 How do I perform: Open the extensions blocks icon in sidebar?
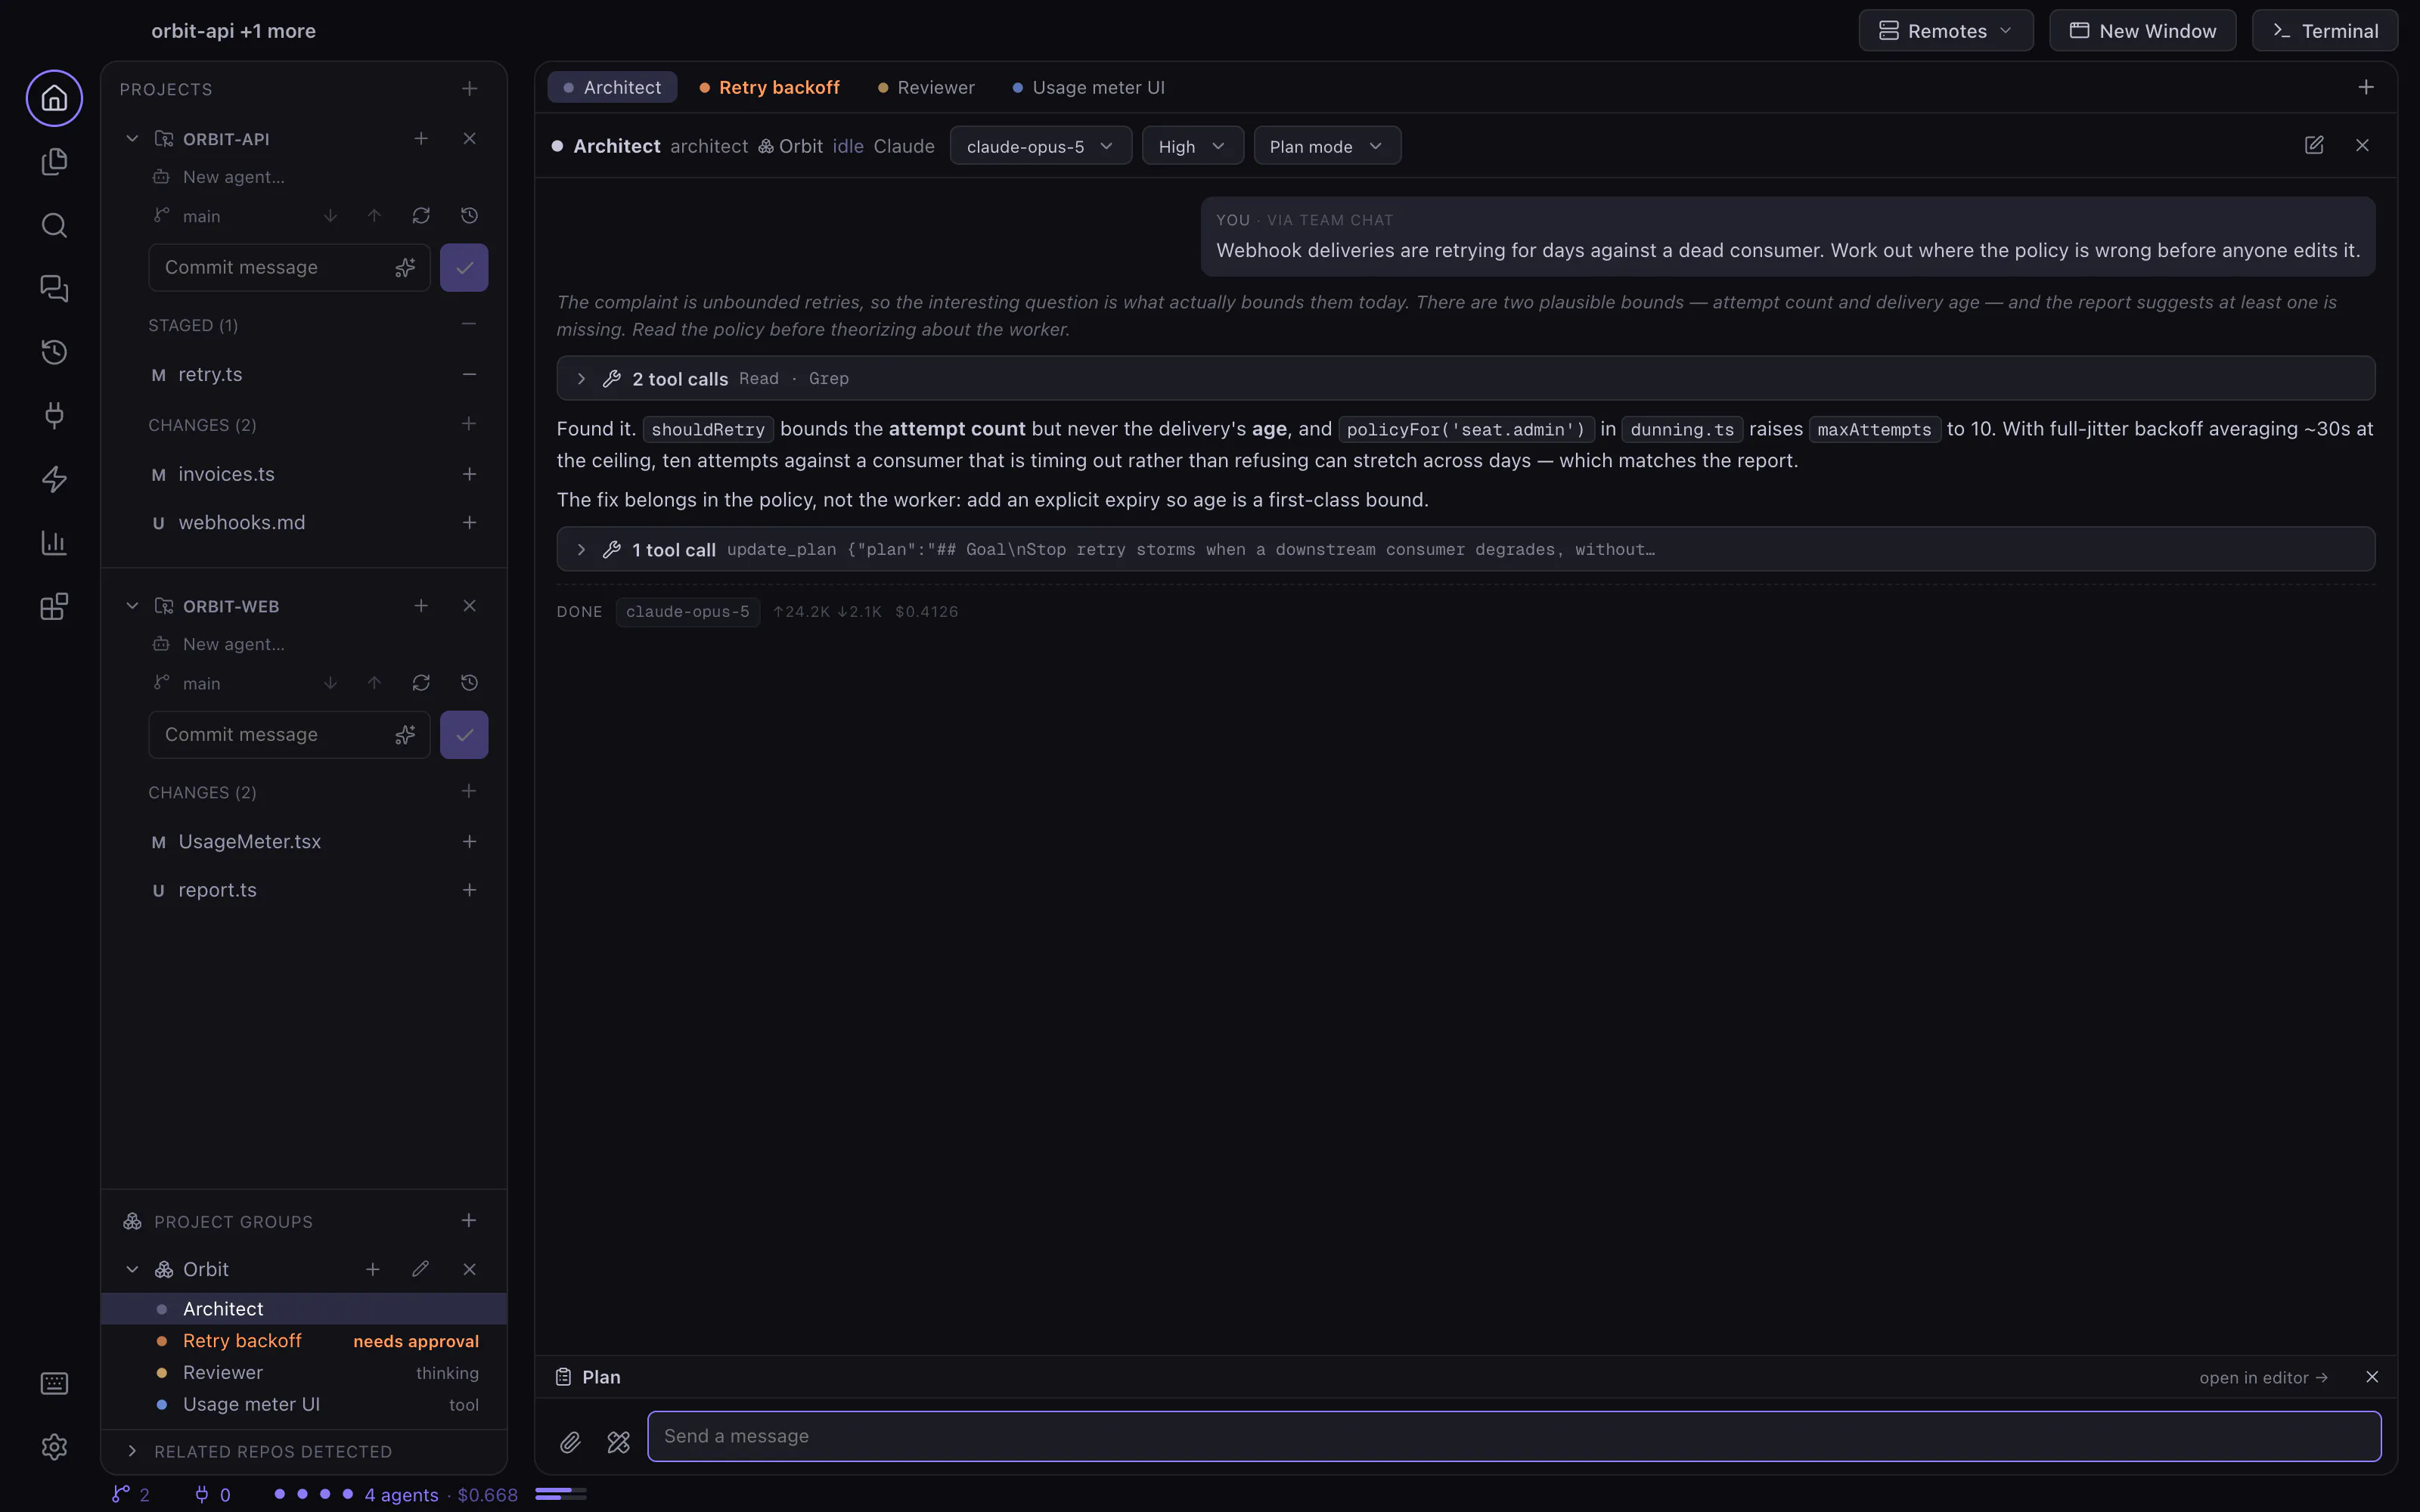point(54,606)
